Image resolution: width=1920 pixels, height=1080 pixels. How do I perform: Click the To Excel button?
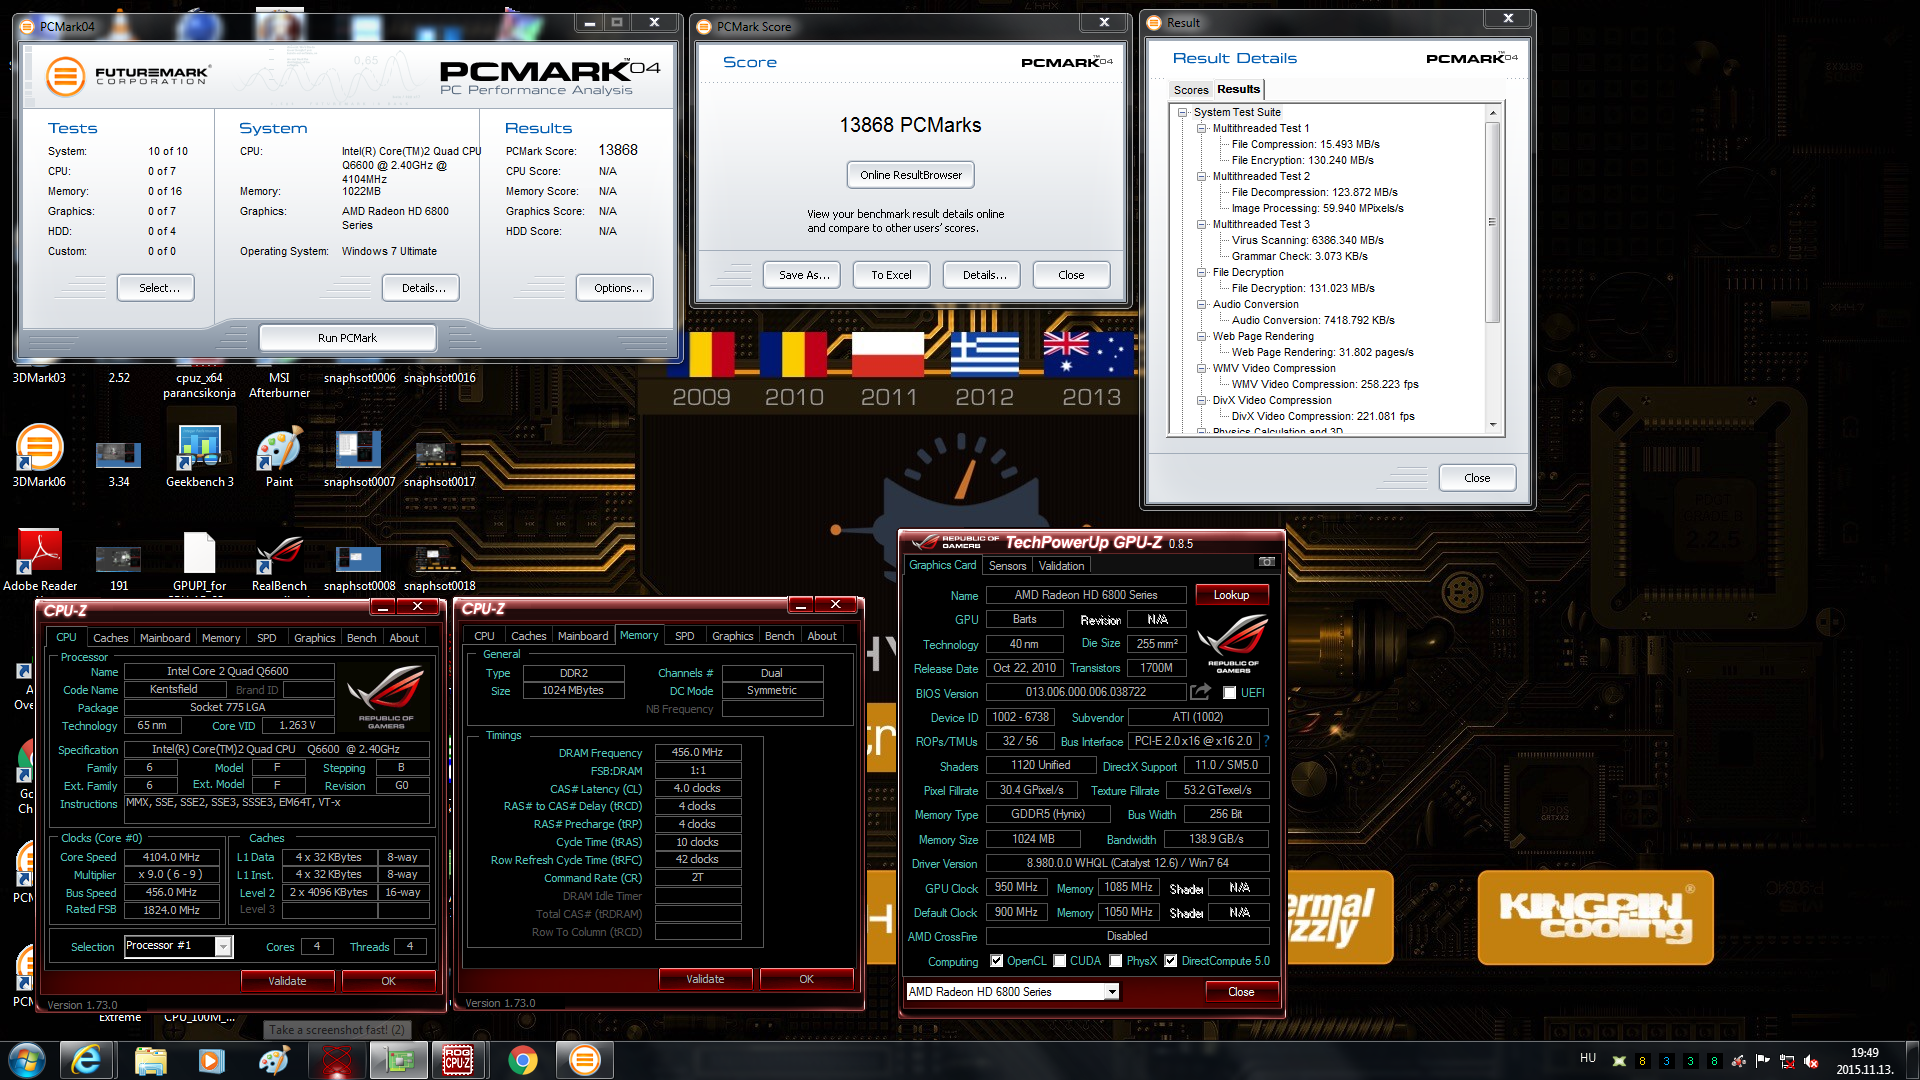point(891,275)
